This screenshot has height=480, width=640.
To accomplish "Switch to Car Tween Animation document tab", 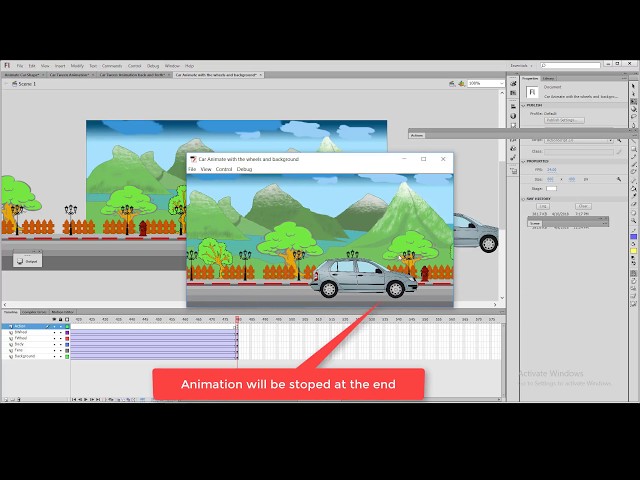I will tap(69, 75).
